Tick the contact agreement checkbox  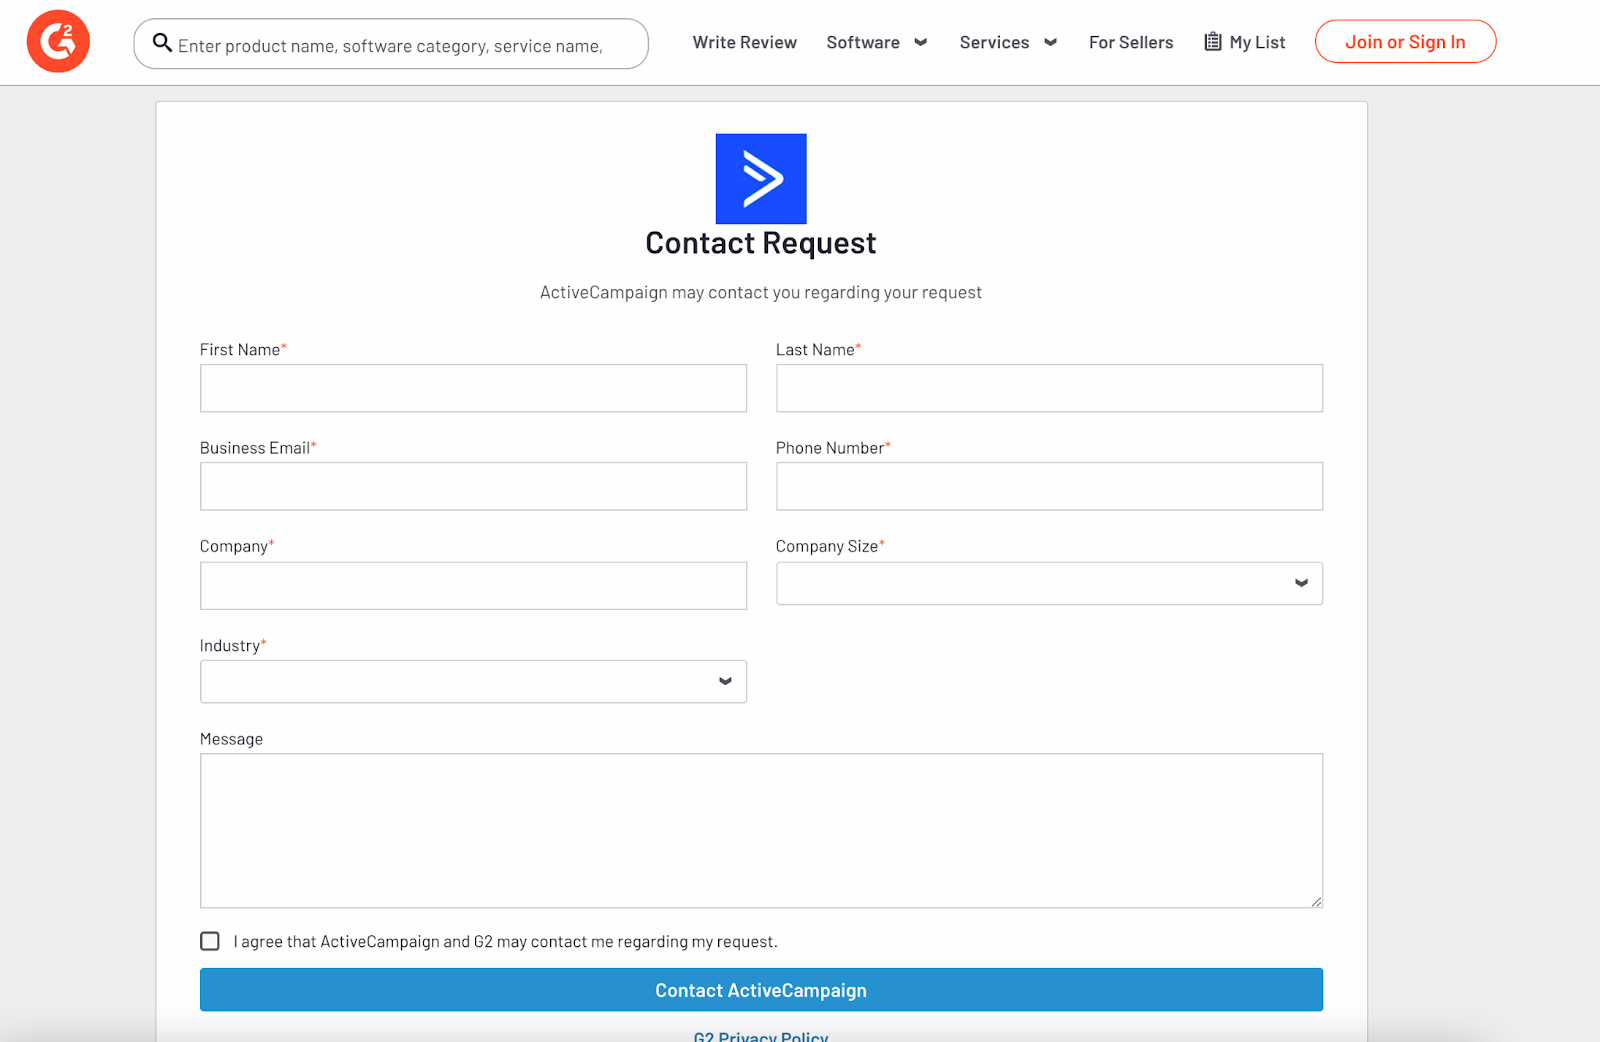210,941
